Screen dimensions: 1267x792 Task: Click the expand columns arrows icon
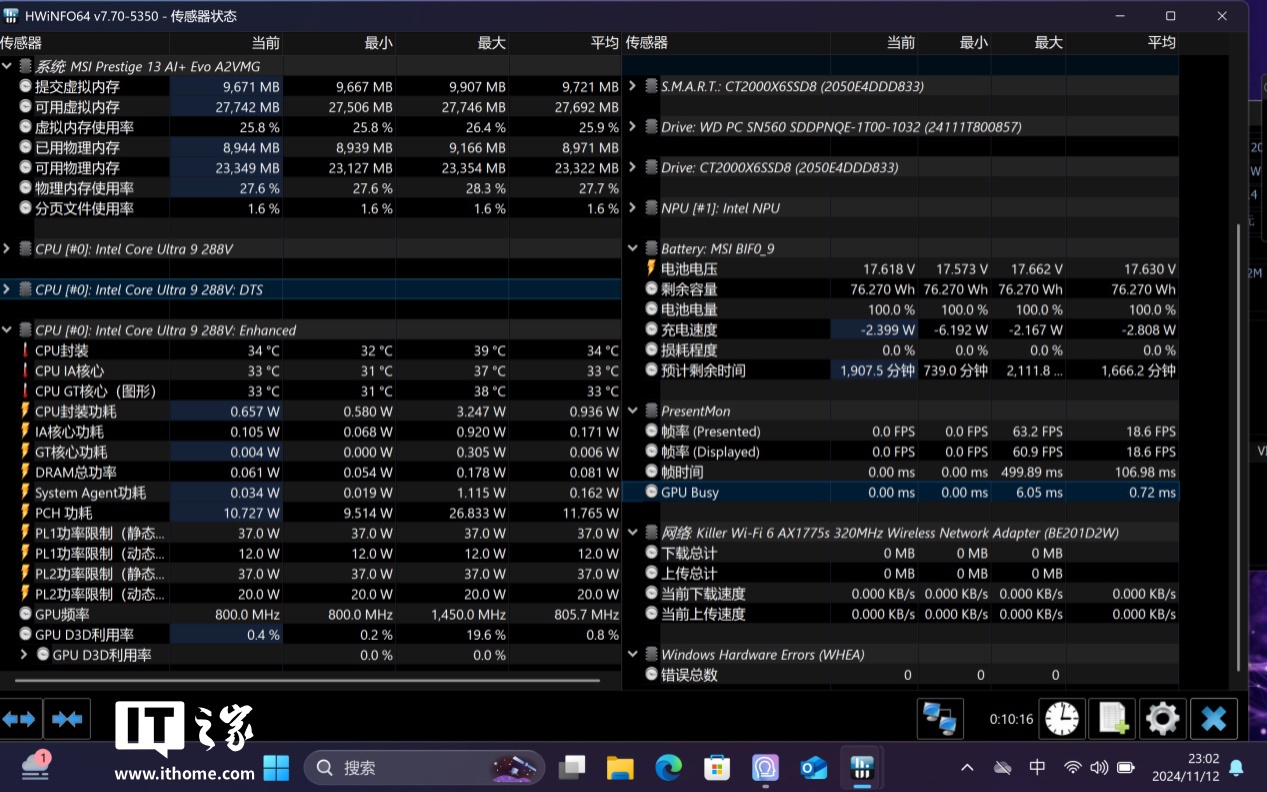click(20, 719)
